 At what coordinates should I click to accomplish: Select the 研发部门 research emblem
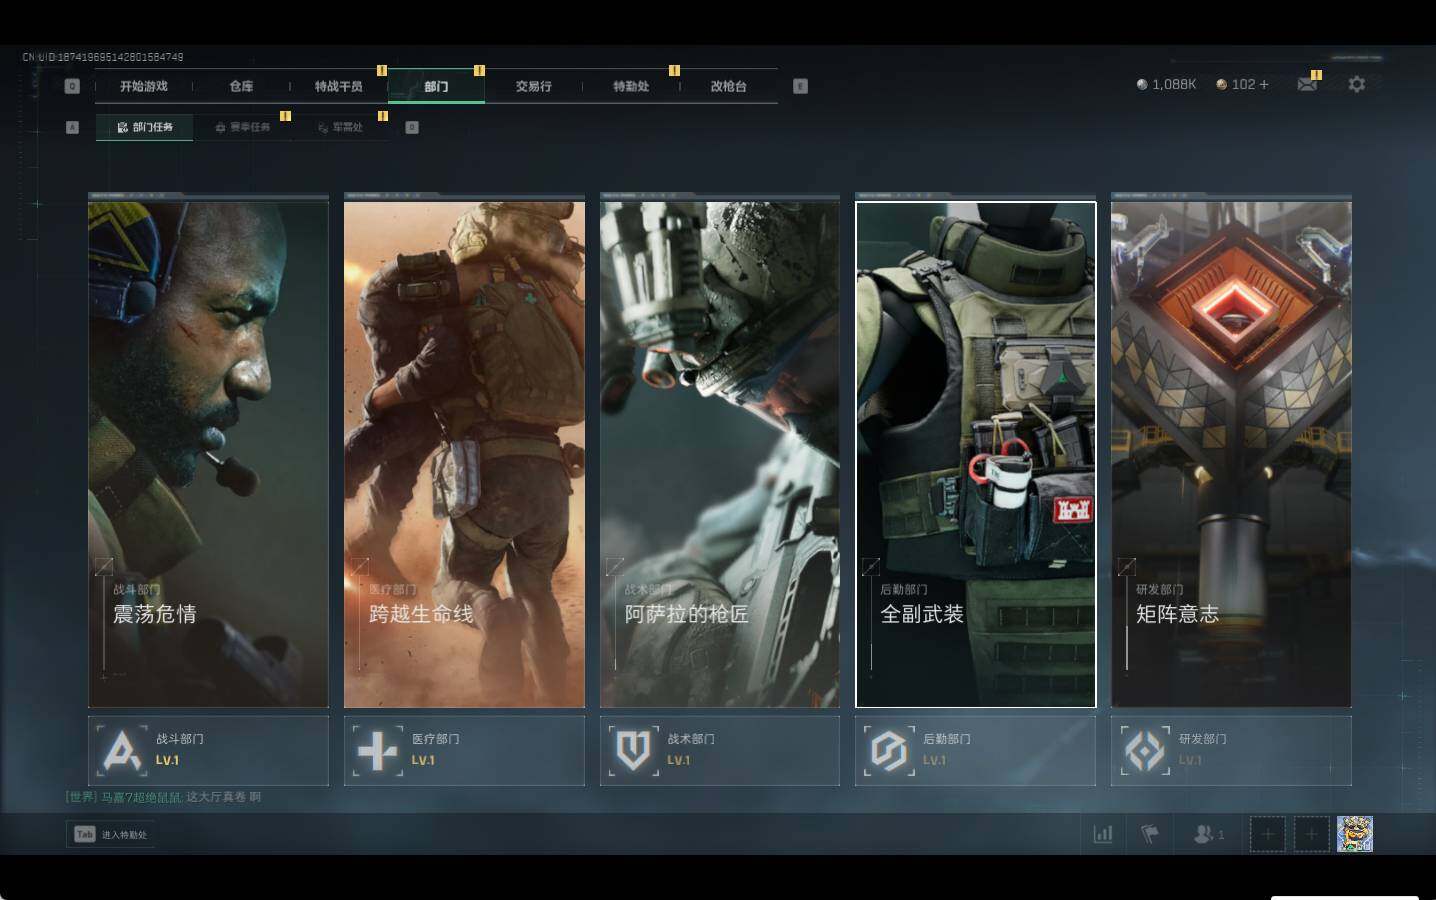coord(1145,750)
